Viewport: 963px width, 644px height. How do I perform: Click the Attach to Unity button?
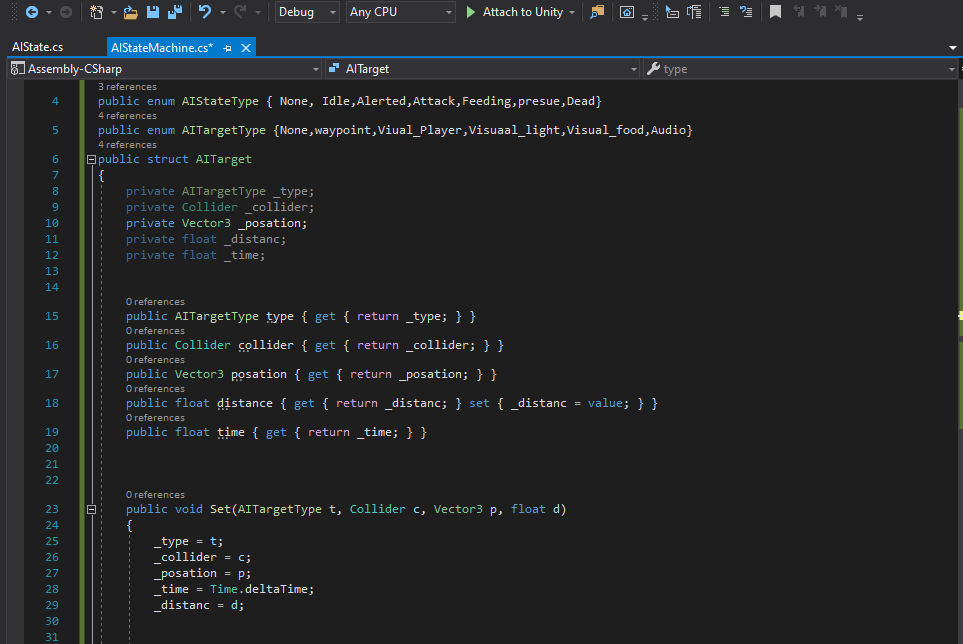(515, 12)
